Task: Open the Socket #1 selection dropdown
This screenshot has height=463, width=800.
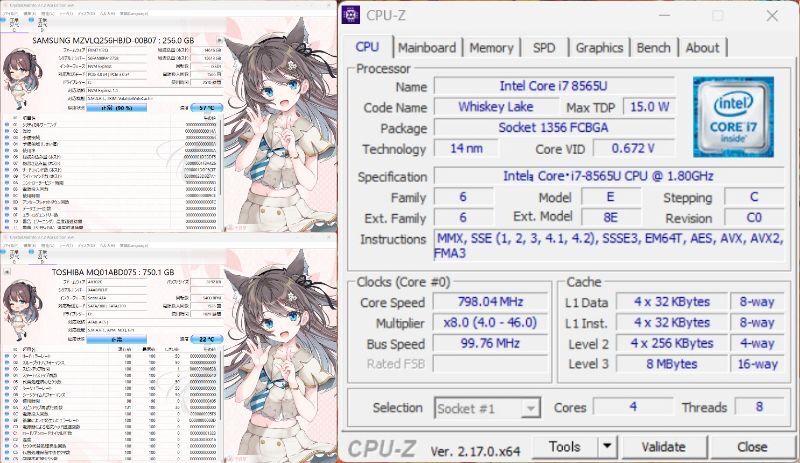Action: click(487, 408)
